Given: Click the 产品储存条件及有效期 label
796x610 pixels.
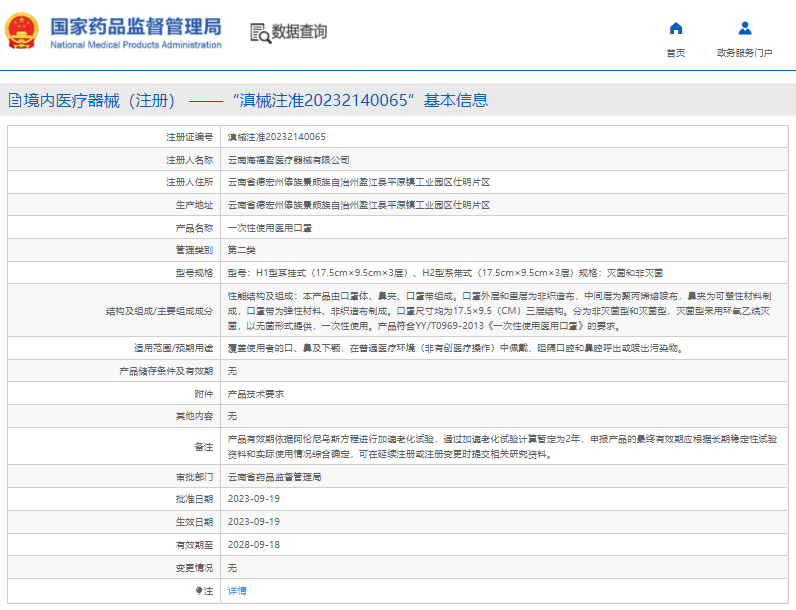Looking at the screenshot, I should tap(167, 371).
